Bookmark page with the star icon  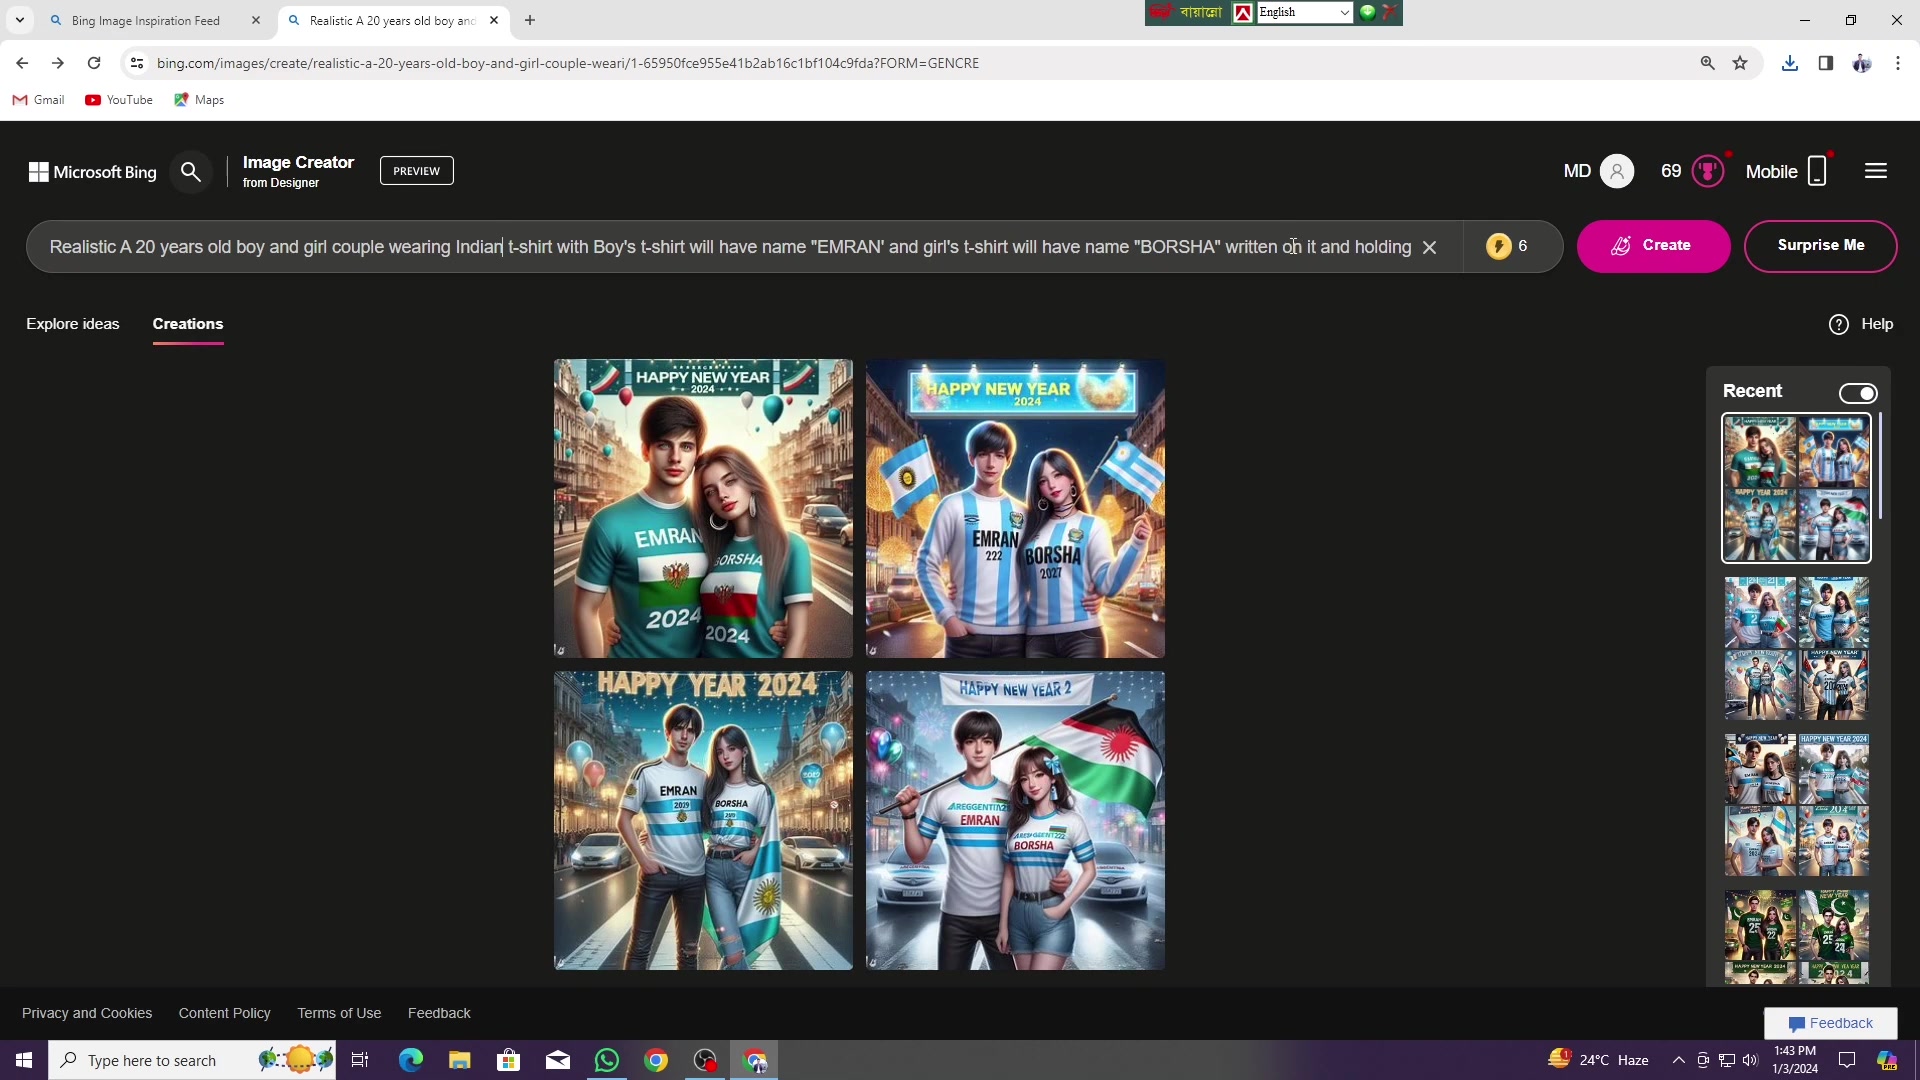click(1740, 63)
